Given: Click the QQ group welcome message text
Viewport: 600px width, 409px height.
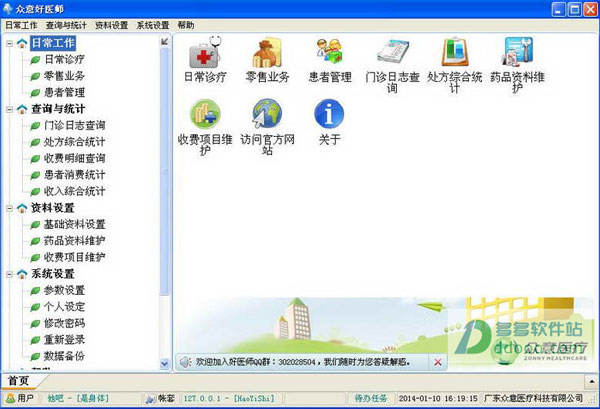Looking at the screenshot, I should (x=303, y=362).
